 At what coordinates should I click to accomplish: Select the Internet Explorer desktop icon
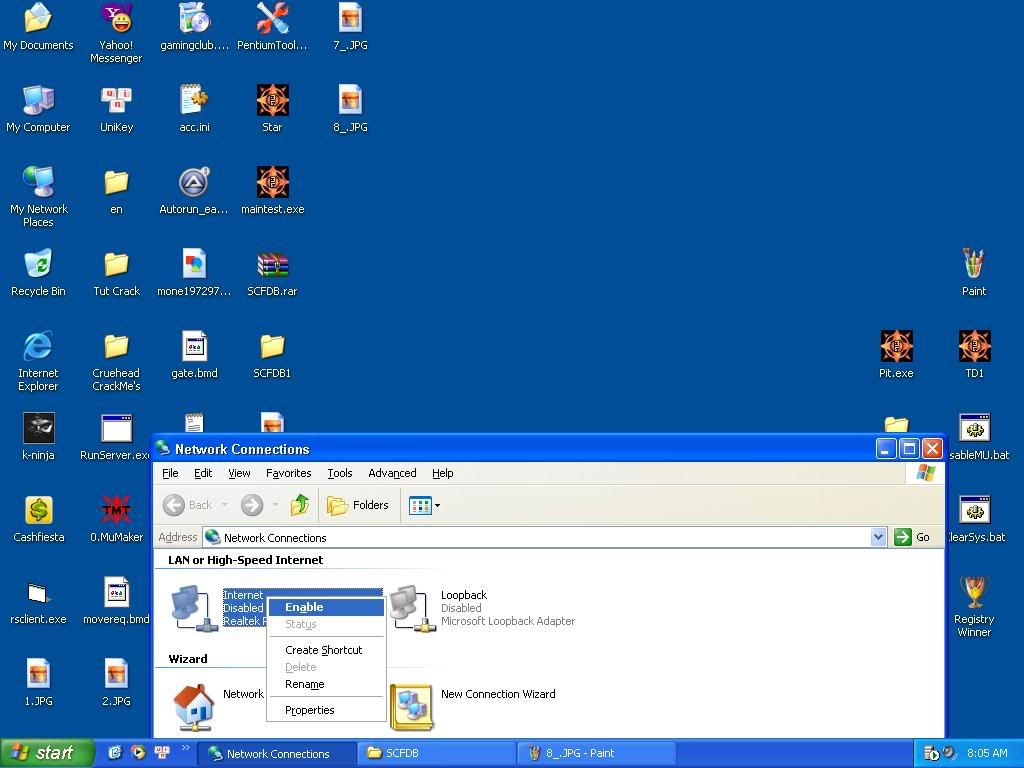(38, 361)
